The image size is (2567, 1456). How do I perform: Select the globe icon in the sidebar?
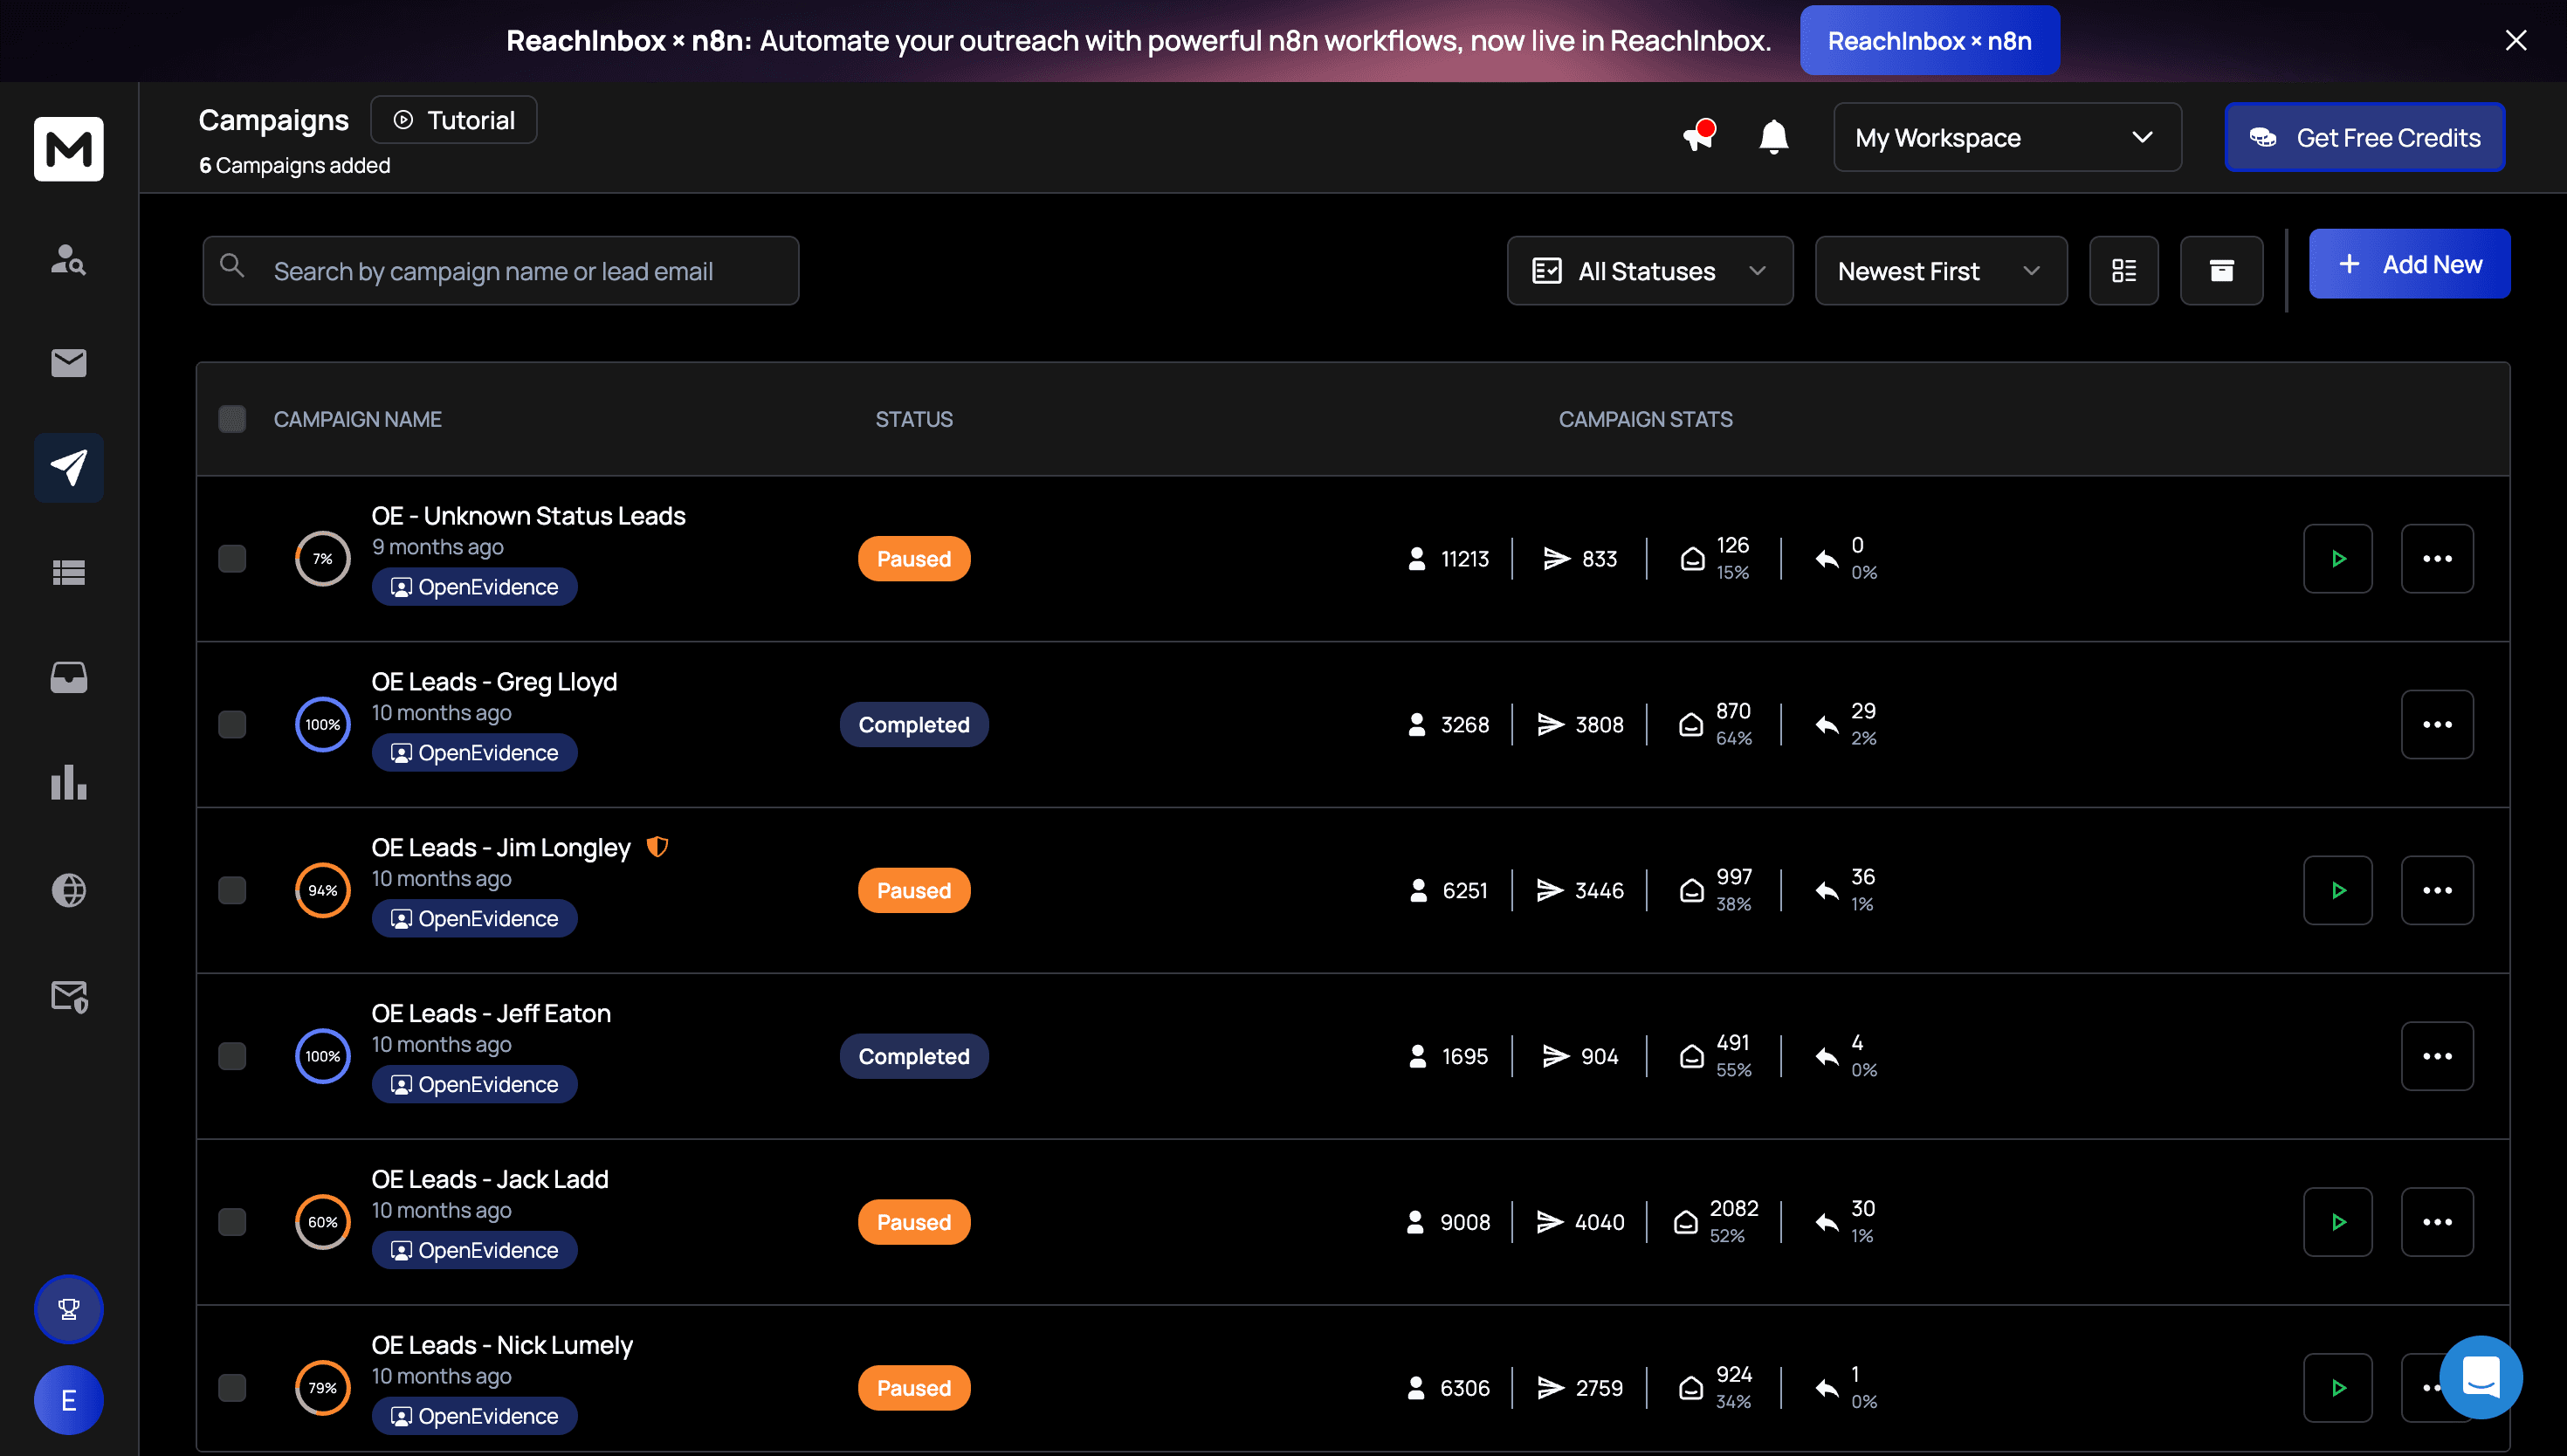[68, 890]
